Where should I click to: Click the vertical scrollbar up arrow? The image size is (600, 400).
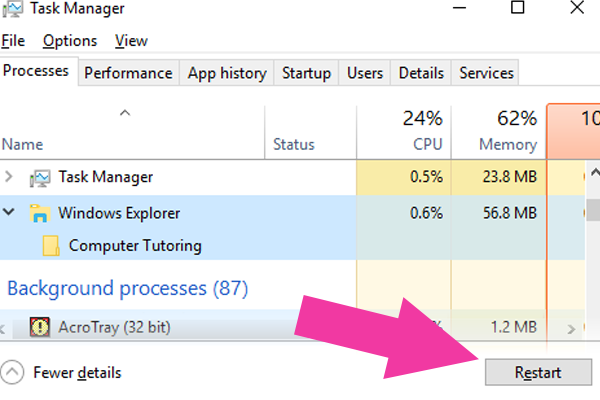[x=594, y=173]
